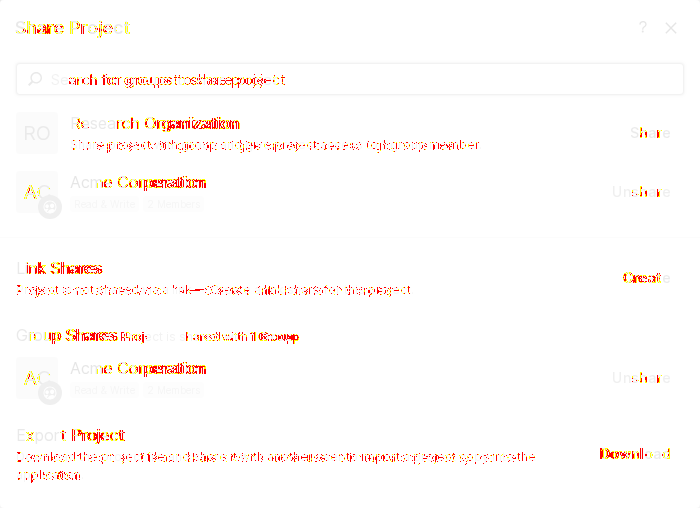The height and width of the screenshot is (508, 700).
Task: Unshare Acme Corporation in the search results
Action: [641, 192]
